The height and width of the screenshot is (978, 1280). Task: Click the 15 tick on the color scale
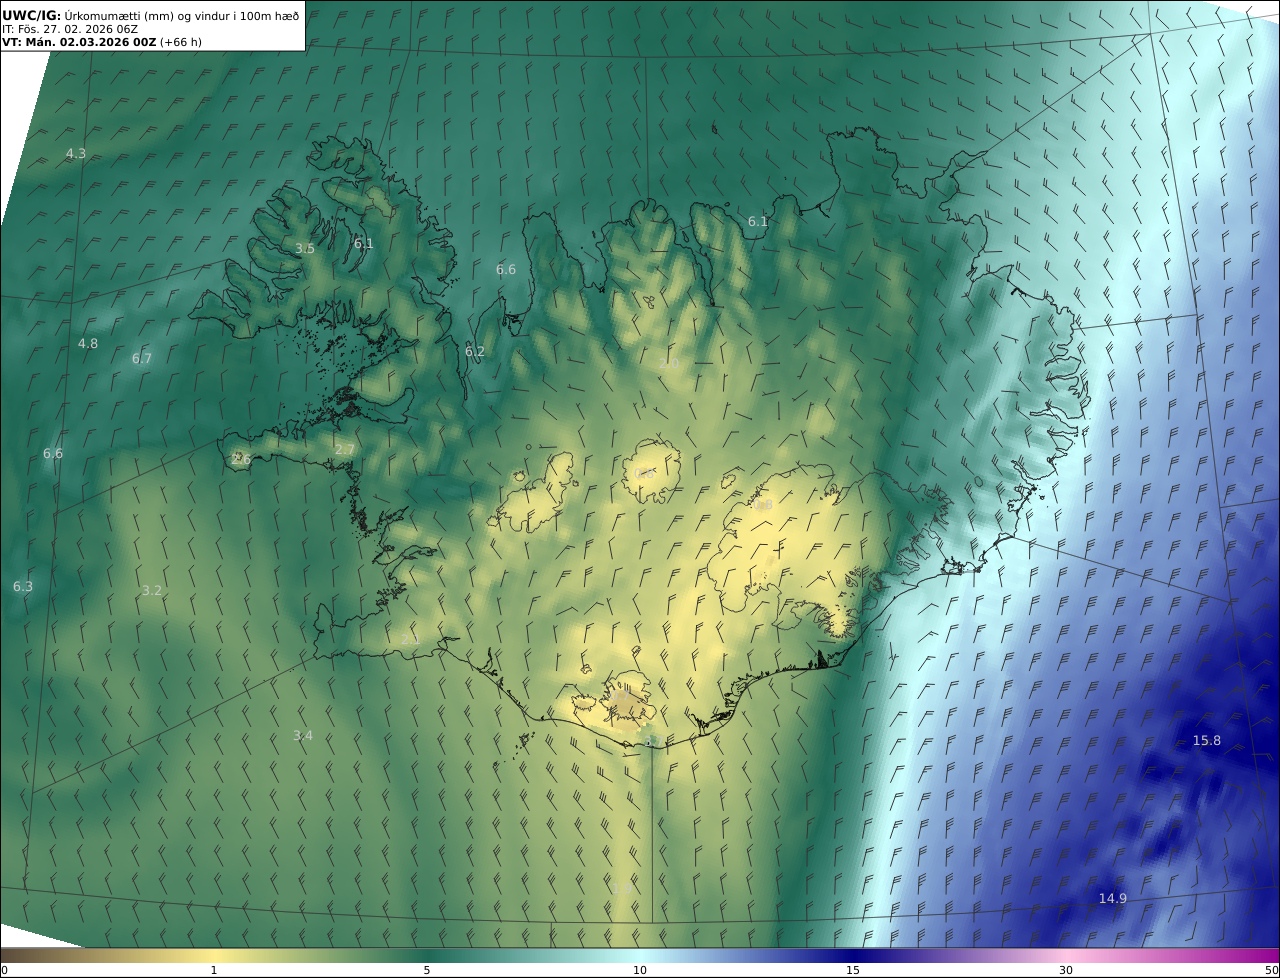[x=853, y=970]
